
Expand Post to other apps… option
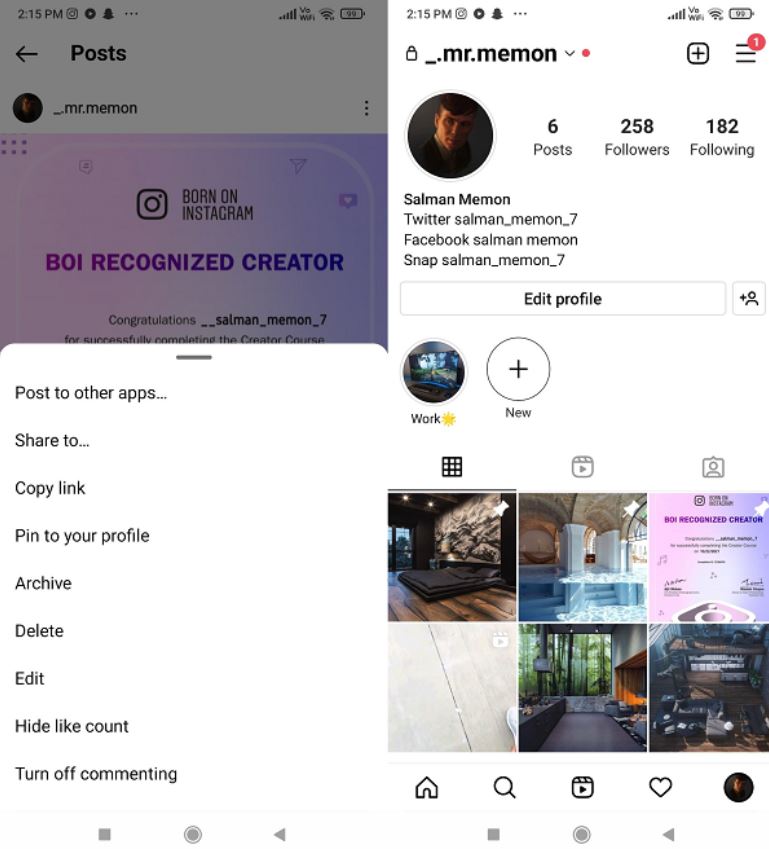[90, 393]
